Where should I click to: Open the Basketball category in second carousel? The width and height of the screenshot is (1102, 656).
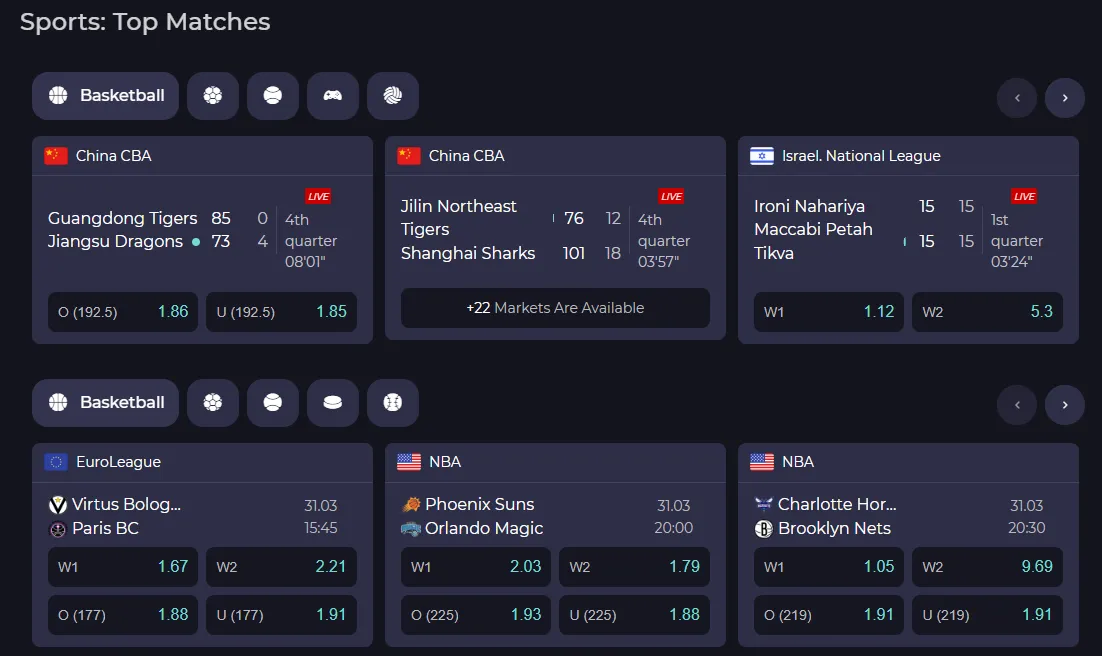coord(105,402)
